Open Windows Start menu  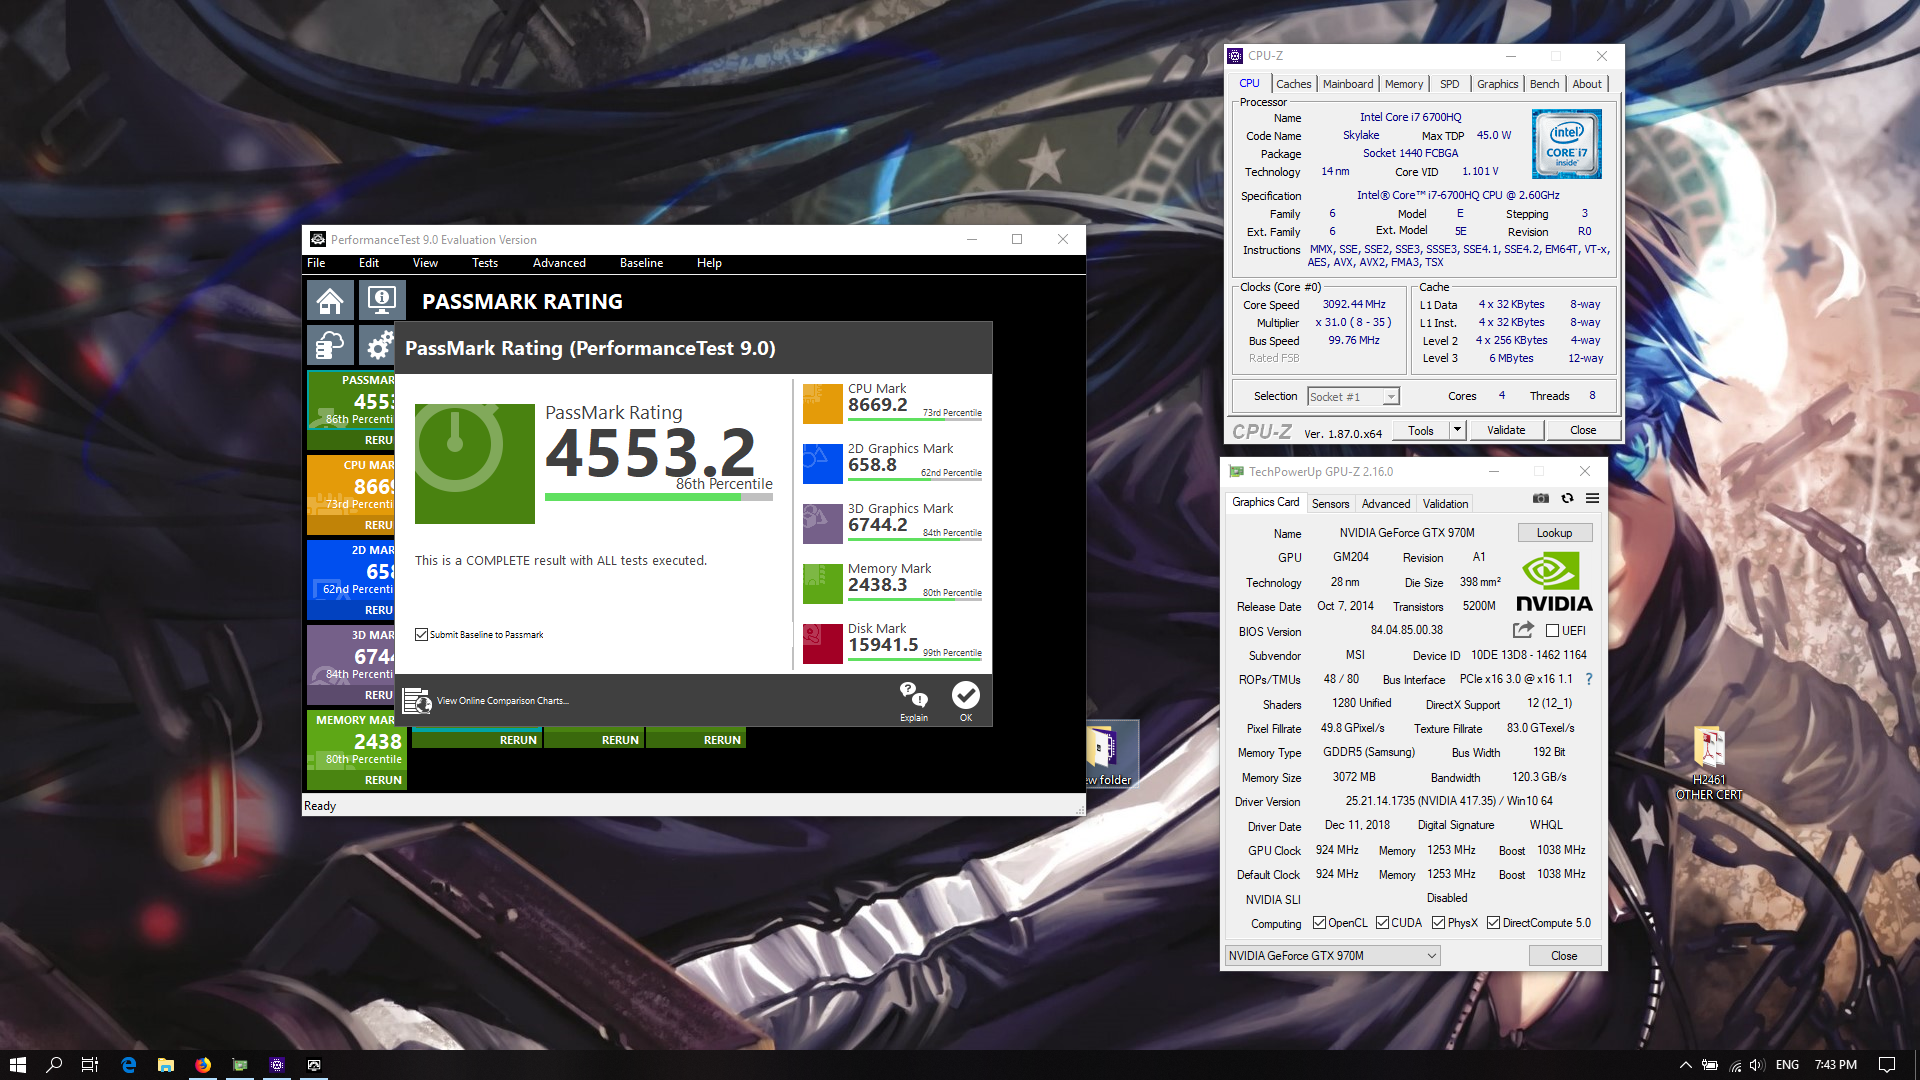coord(17,1065)
